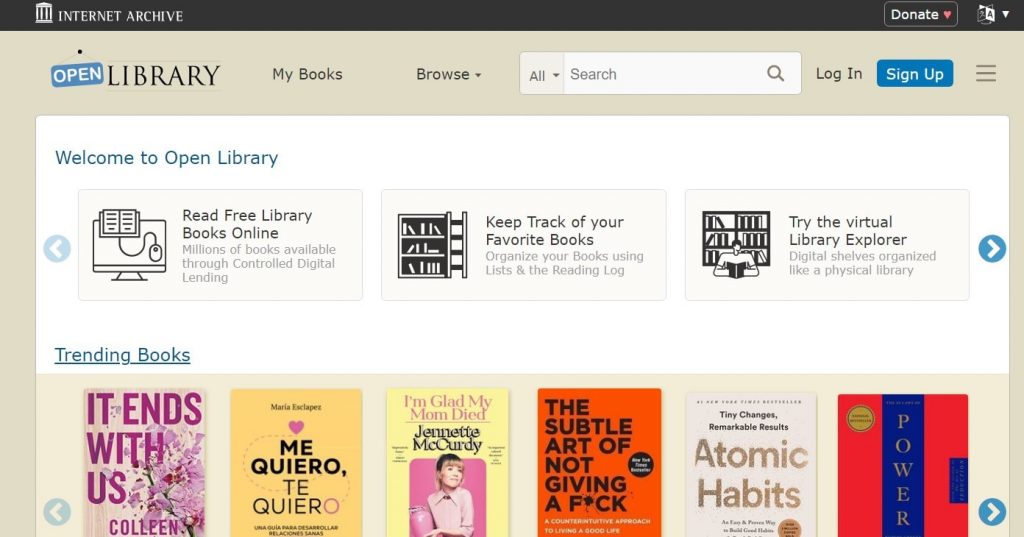
Task: Open Keep Track of your Favorite Books
Action: click(523, 245)
